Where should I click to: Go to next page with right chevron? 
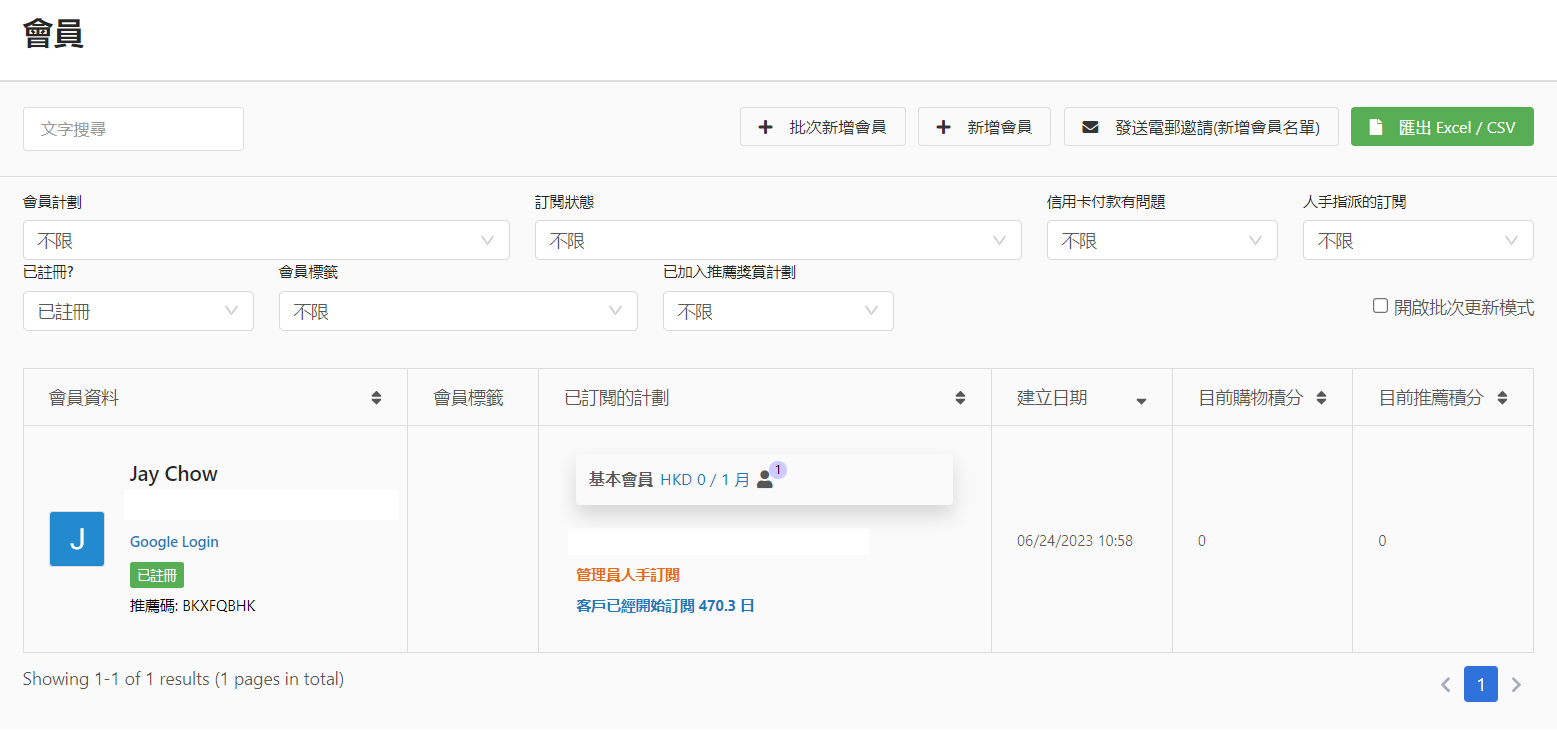(x=1516, y=685)
